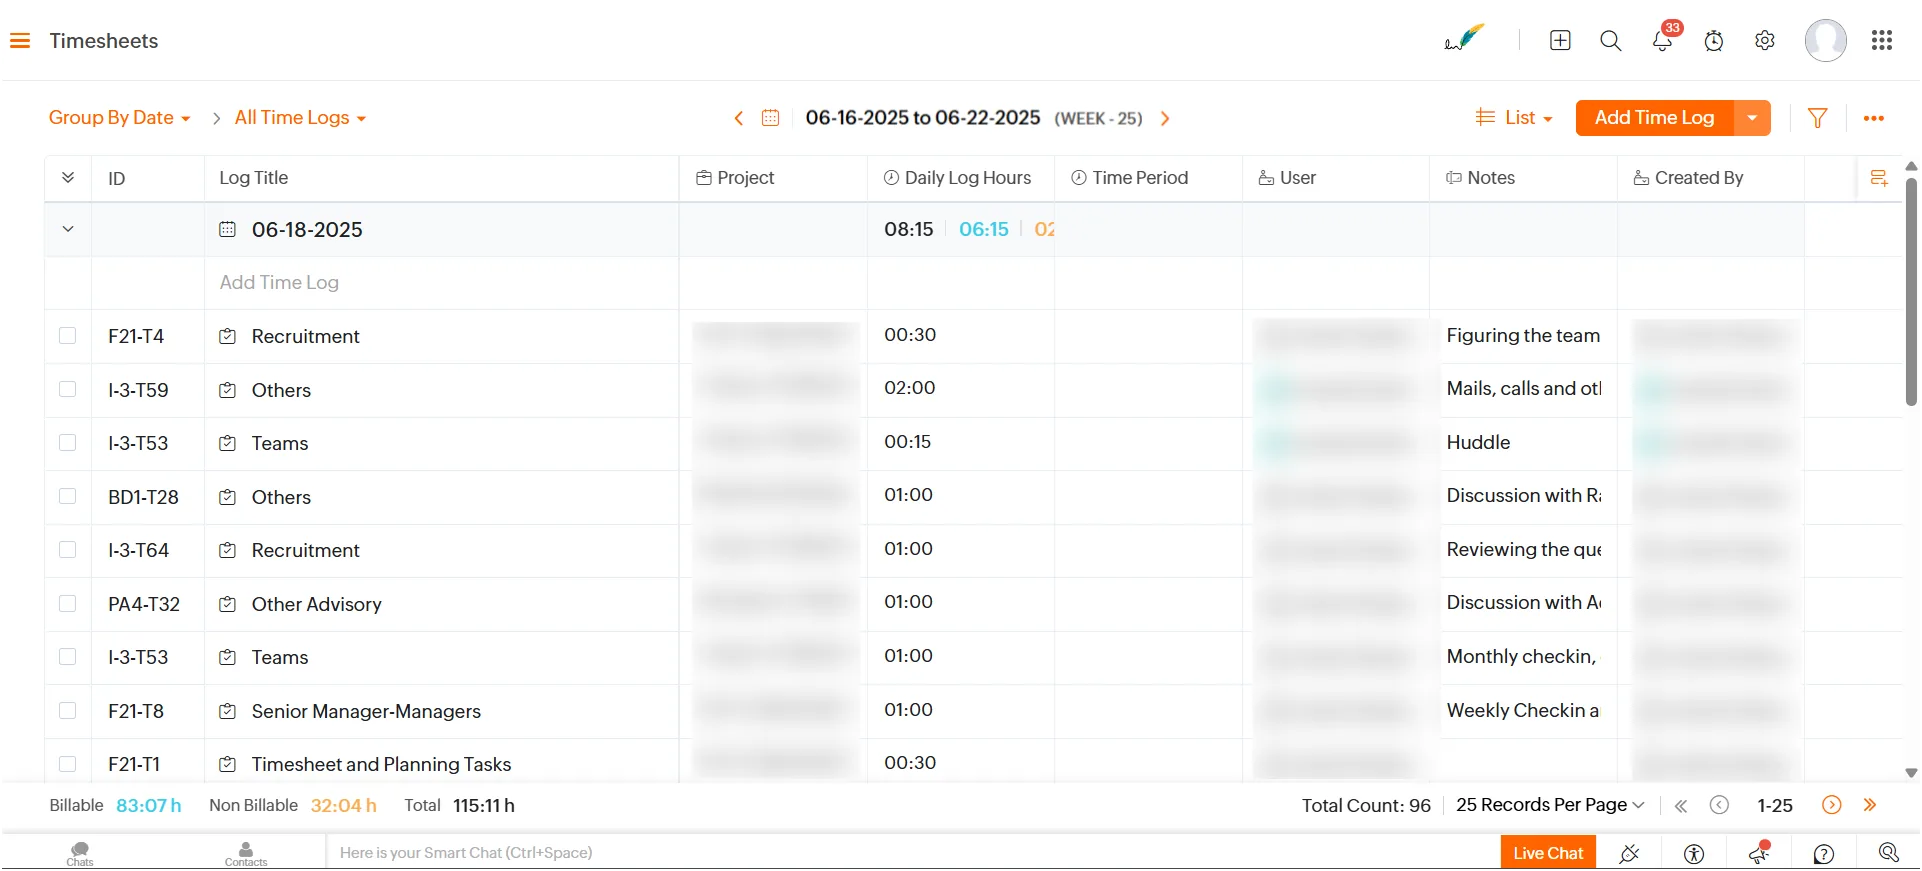This screenshot has width=1922, height=871.
Task: Sort by Log Title column header
Action: click(x=253, y=178)
